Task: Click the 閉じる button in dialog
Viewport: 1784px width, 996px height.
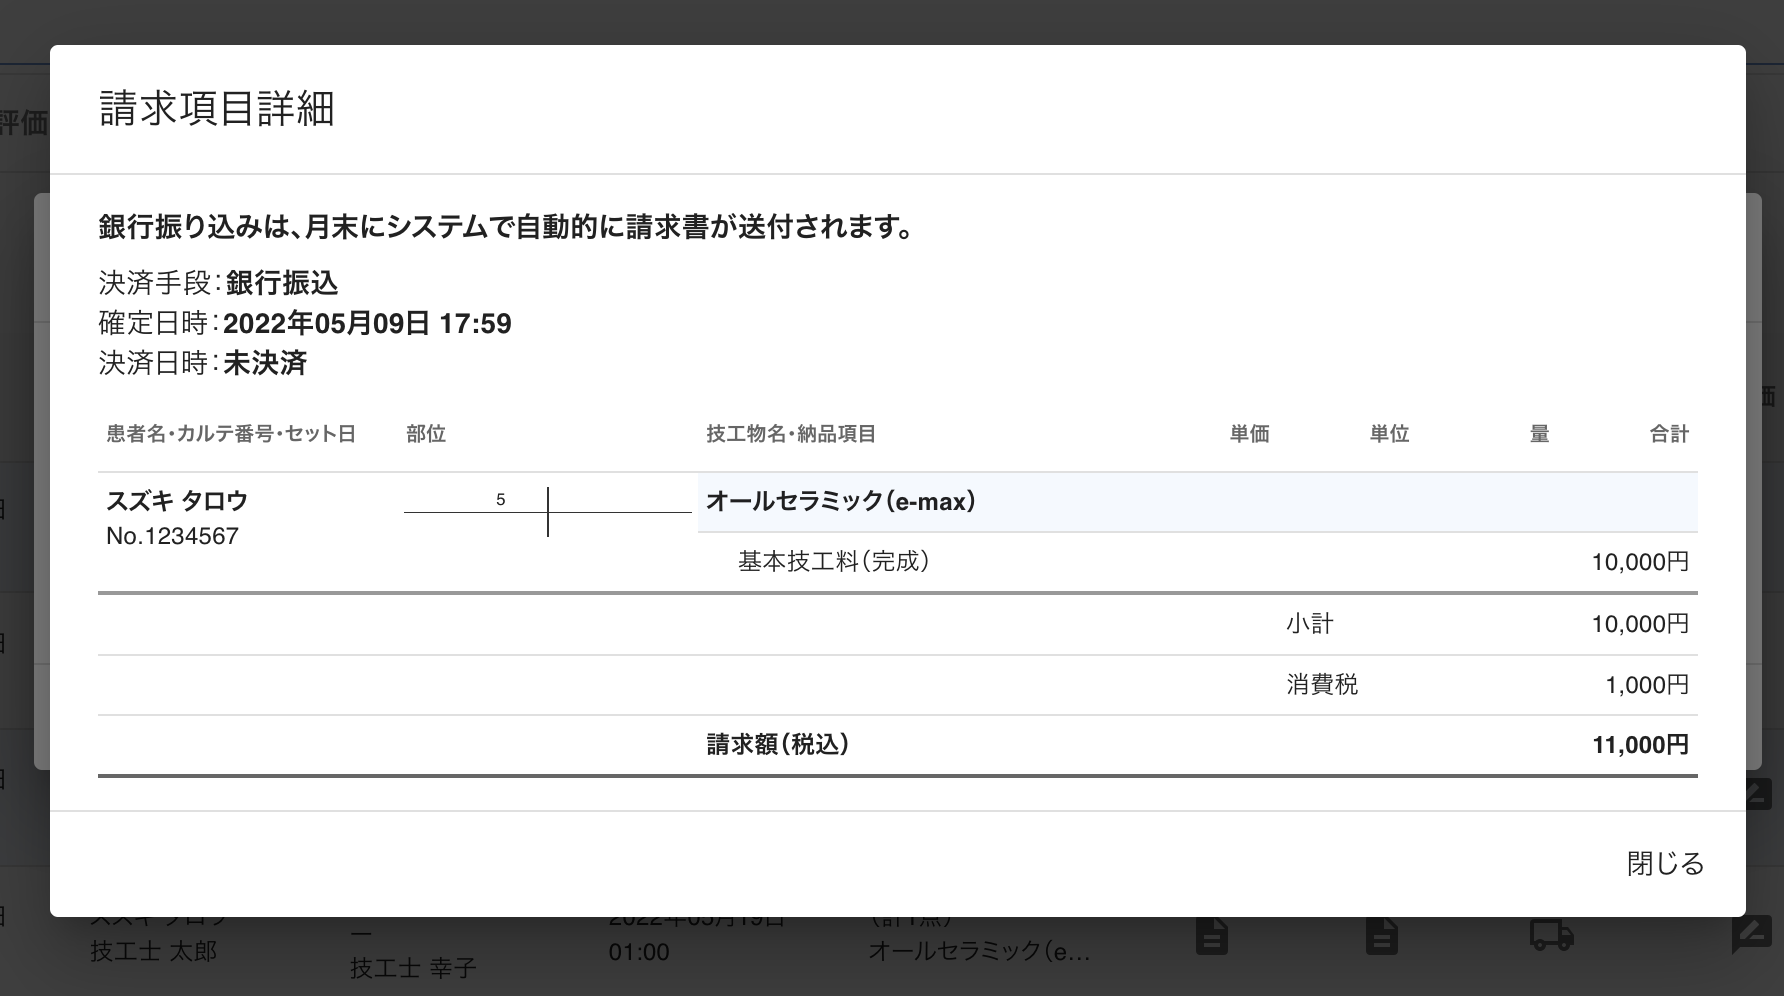Action: [x=1664, y=863]
